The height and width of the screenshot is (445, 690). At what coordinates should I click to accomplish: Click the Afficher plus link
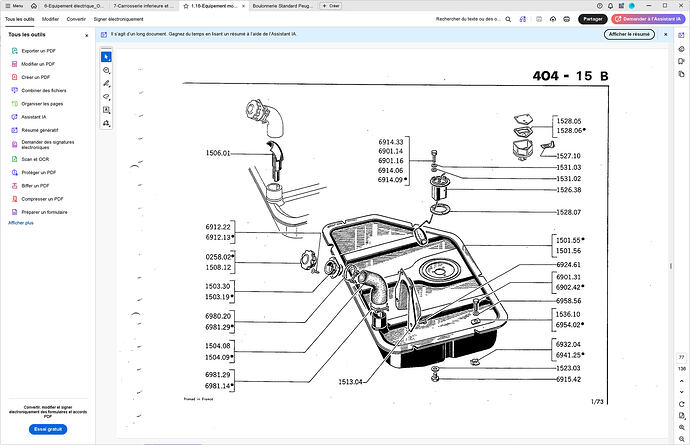(x=21, y=223)
